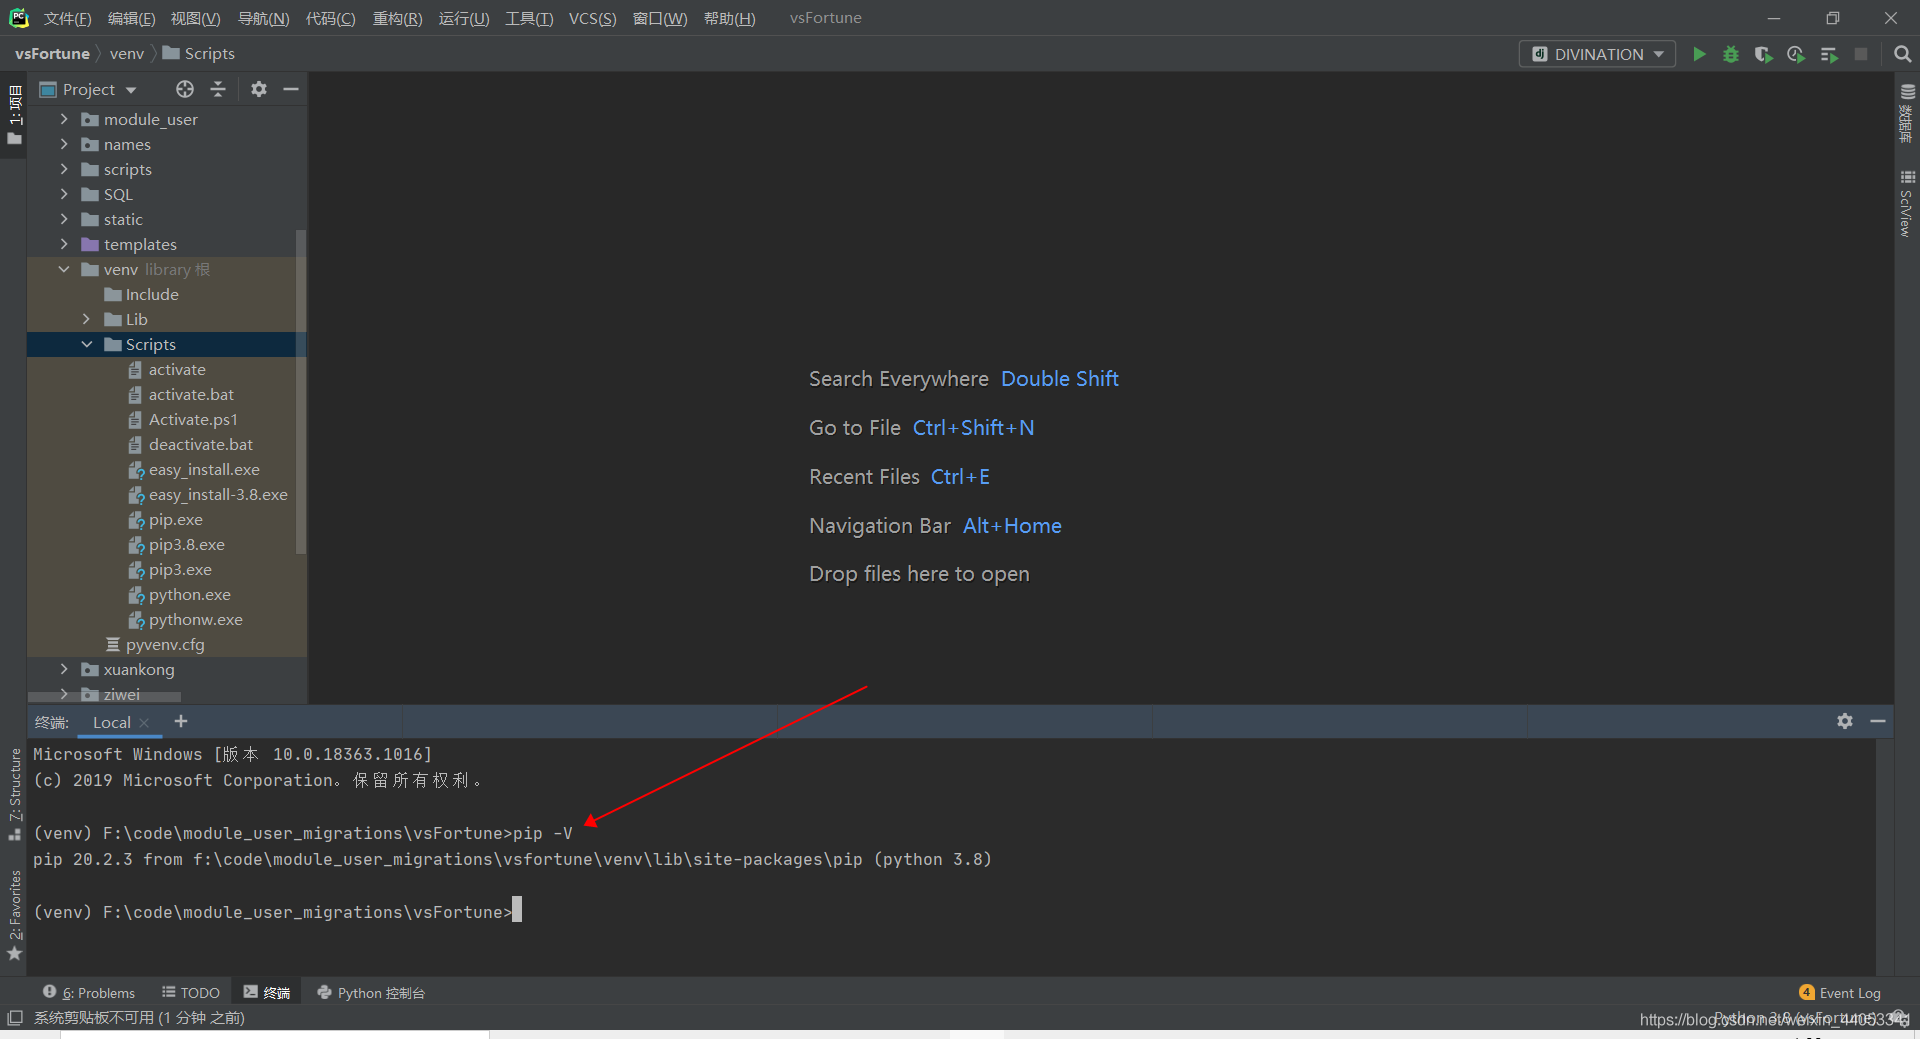The height and width of the screenshot is (1039, 1920).
Task: Open the VCS(S) menu
Action: pos(592,18)
